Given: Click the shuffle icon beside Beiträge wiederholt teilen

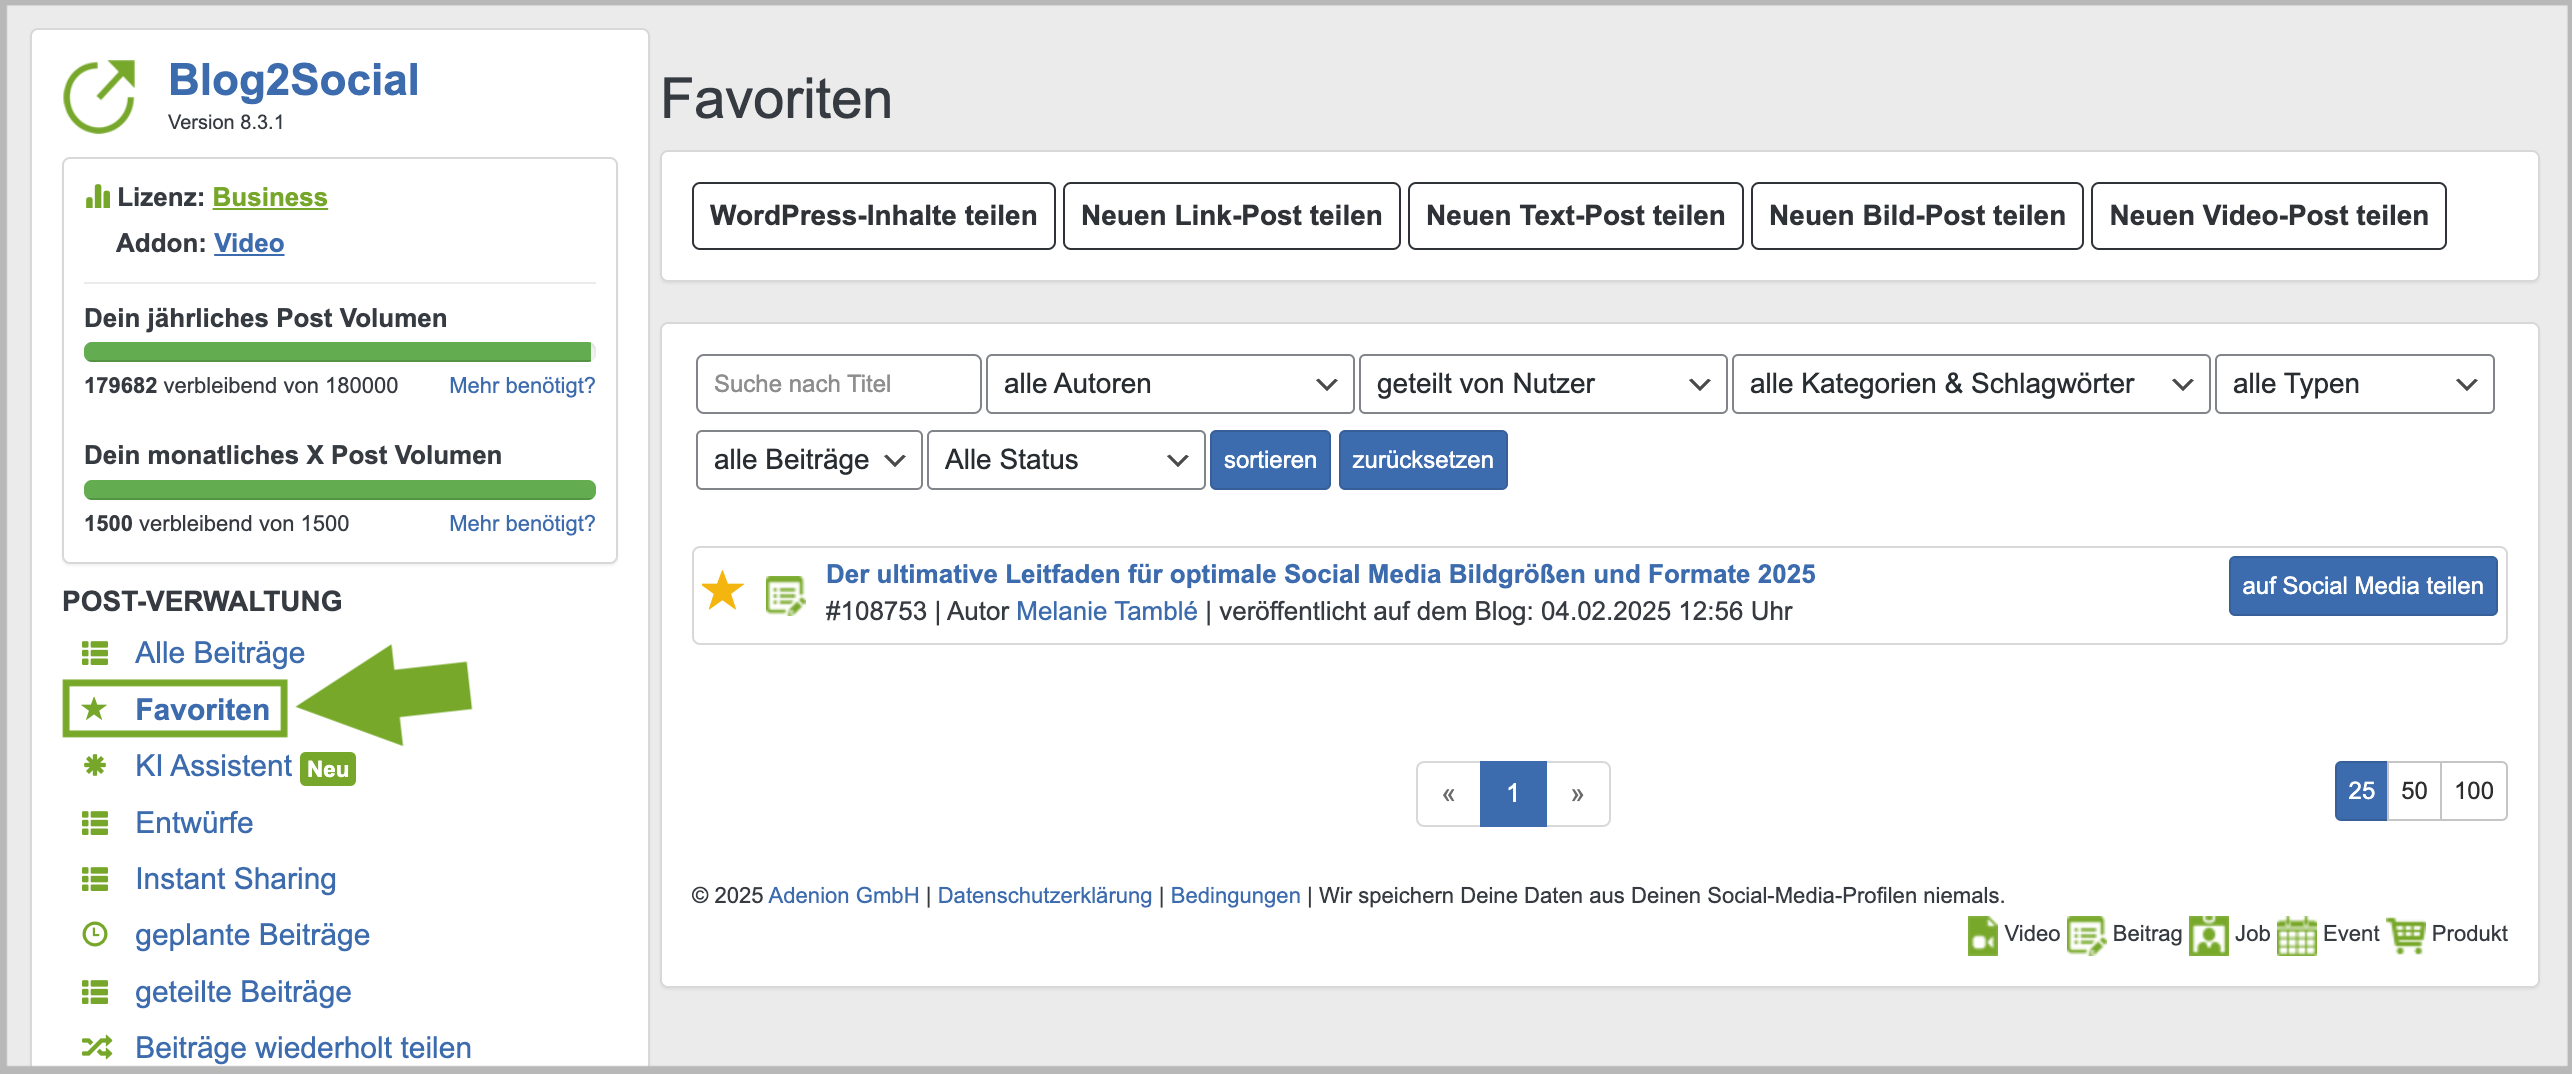Looking at the screenshot, I should [x=97, y=1047].
